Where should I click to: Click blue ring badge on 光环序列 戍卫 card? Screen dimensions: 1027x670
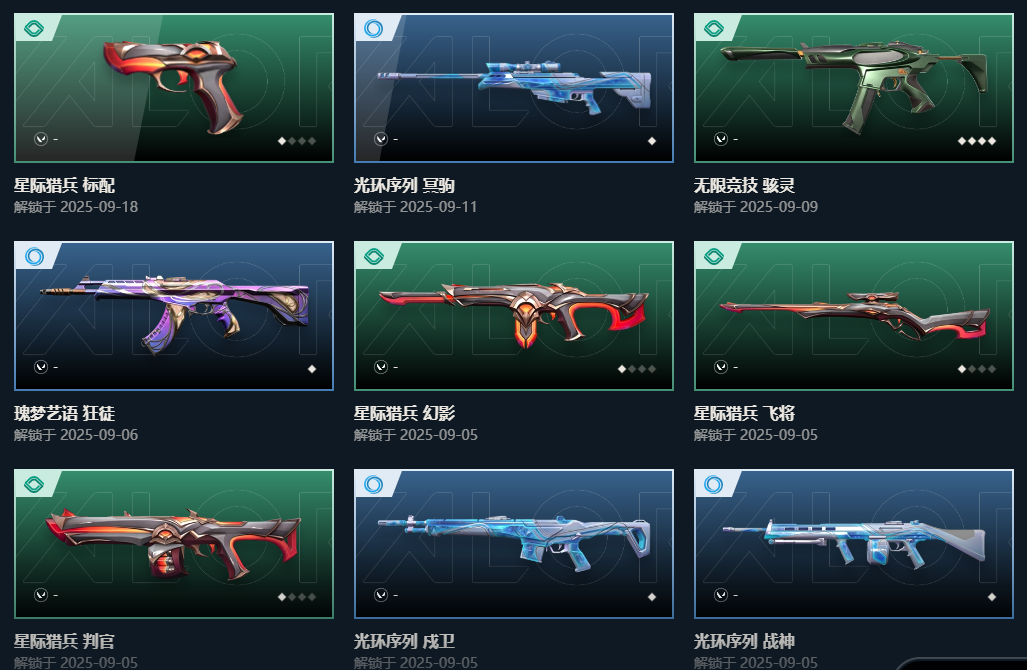click(374, 484)
